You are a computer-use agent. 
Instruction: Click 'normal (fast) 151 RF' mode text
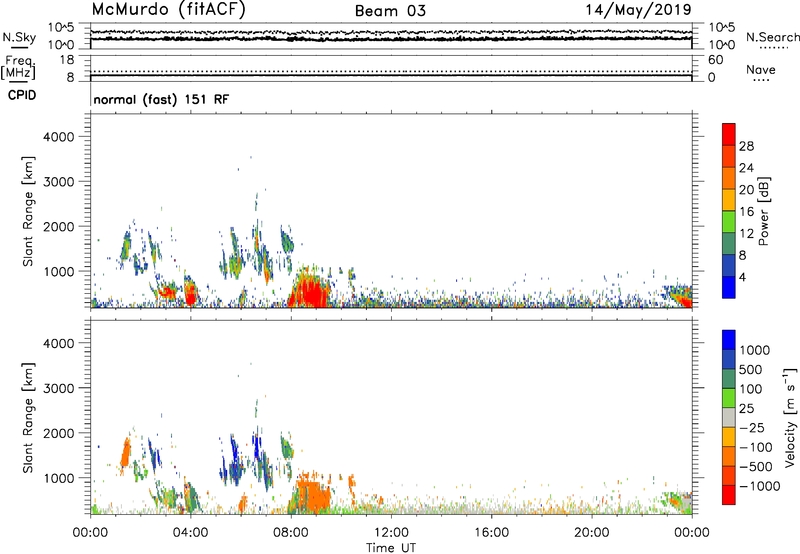[161, 99]
